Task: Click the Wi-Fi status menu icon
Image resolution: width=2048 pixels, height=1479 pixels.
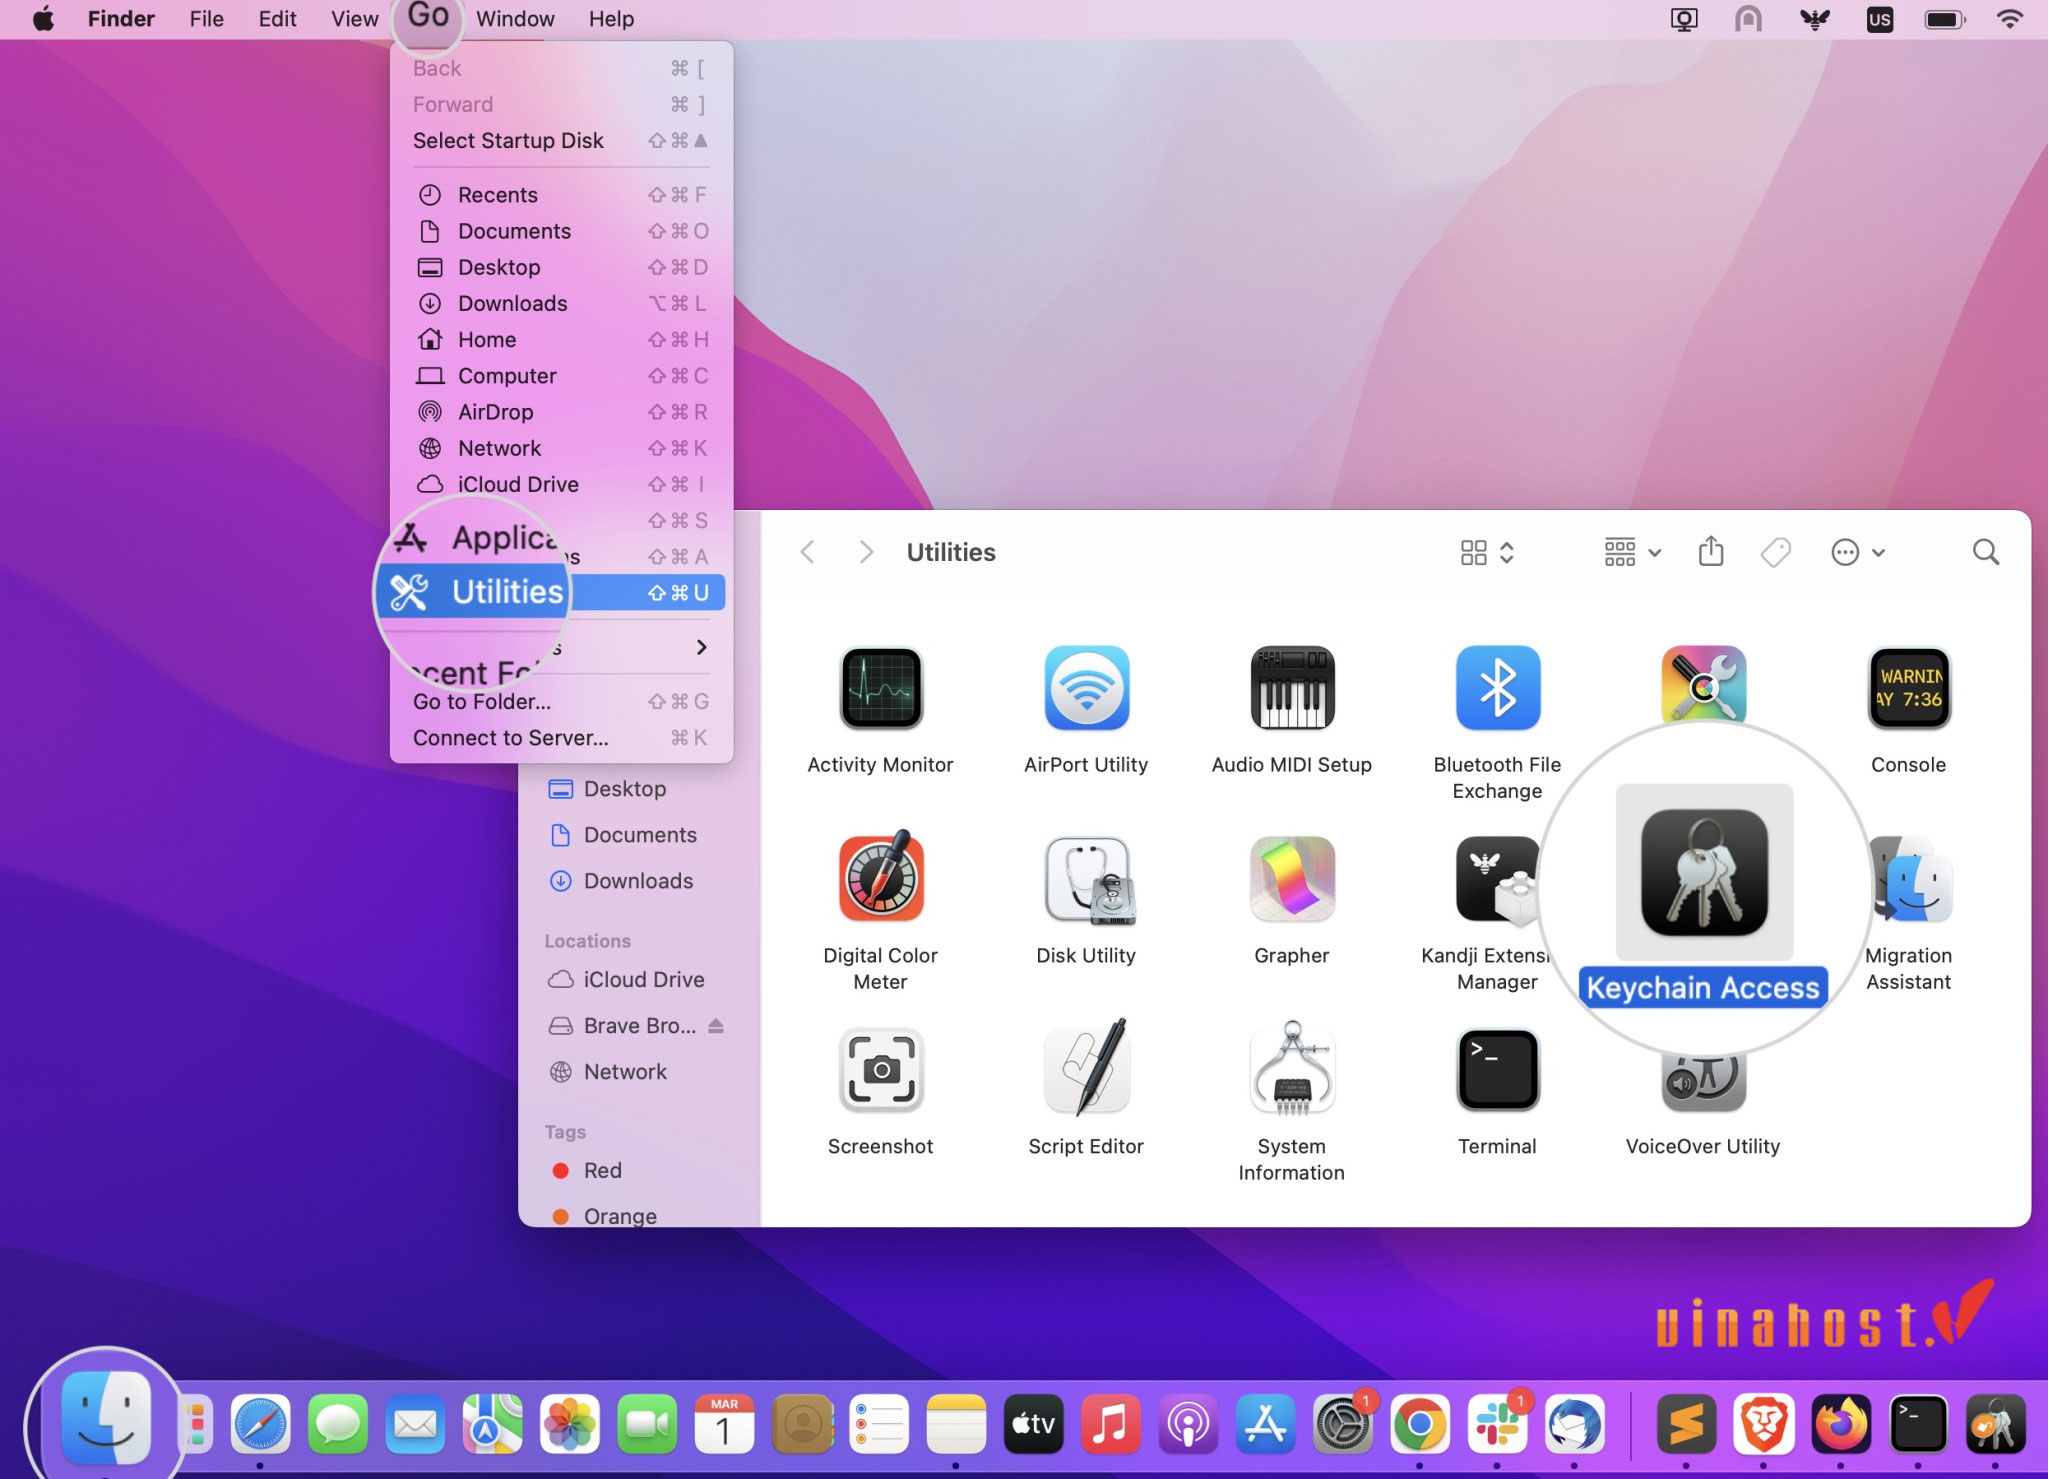Action: pos(2009,19)
